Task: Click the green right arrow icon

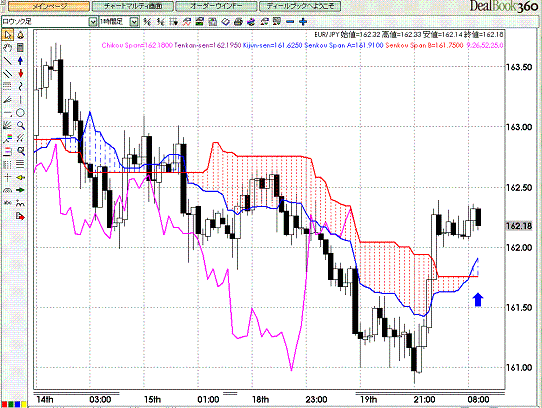Action: [20, 190]
